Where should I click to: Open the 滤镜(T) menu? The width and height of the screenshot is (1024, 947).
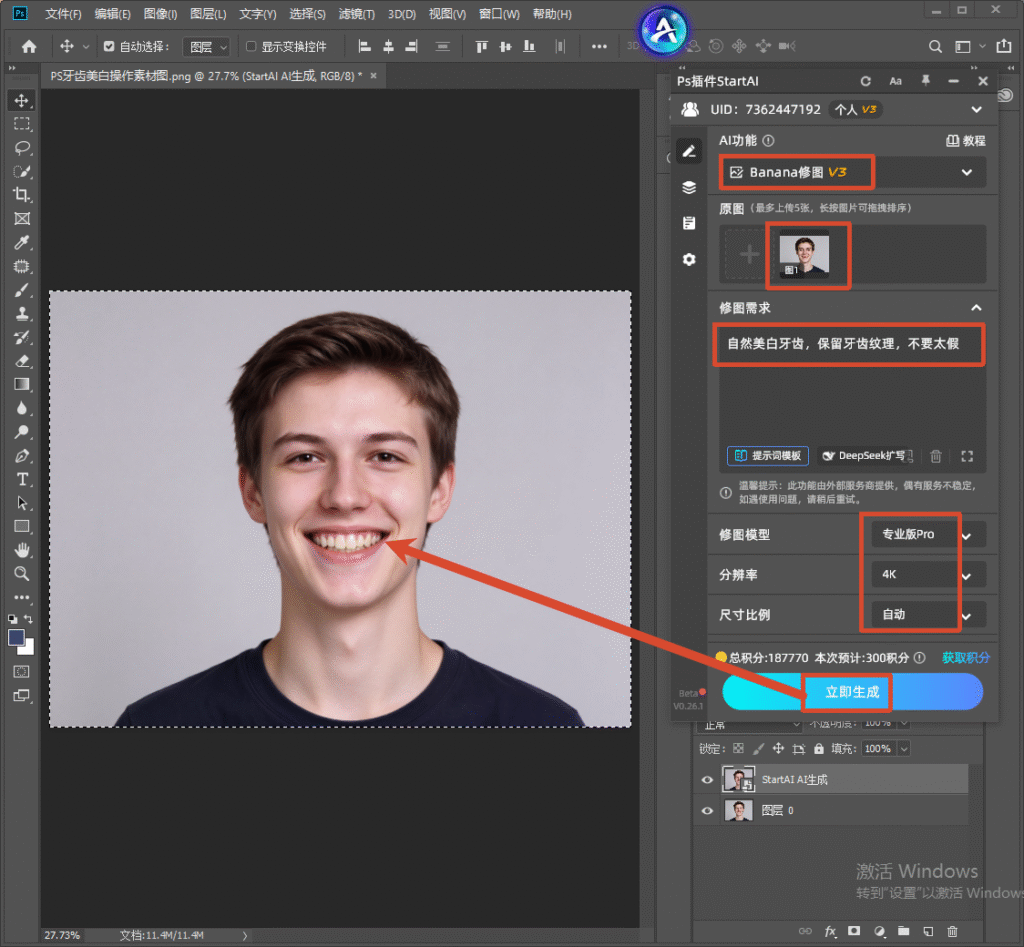(357, 14)
